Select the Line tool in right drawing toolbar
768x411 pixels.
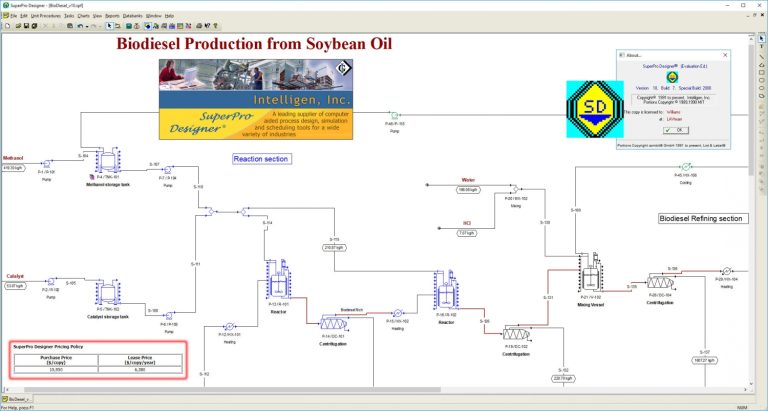click(x=762, y=55)
